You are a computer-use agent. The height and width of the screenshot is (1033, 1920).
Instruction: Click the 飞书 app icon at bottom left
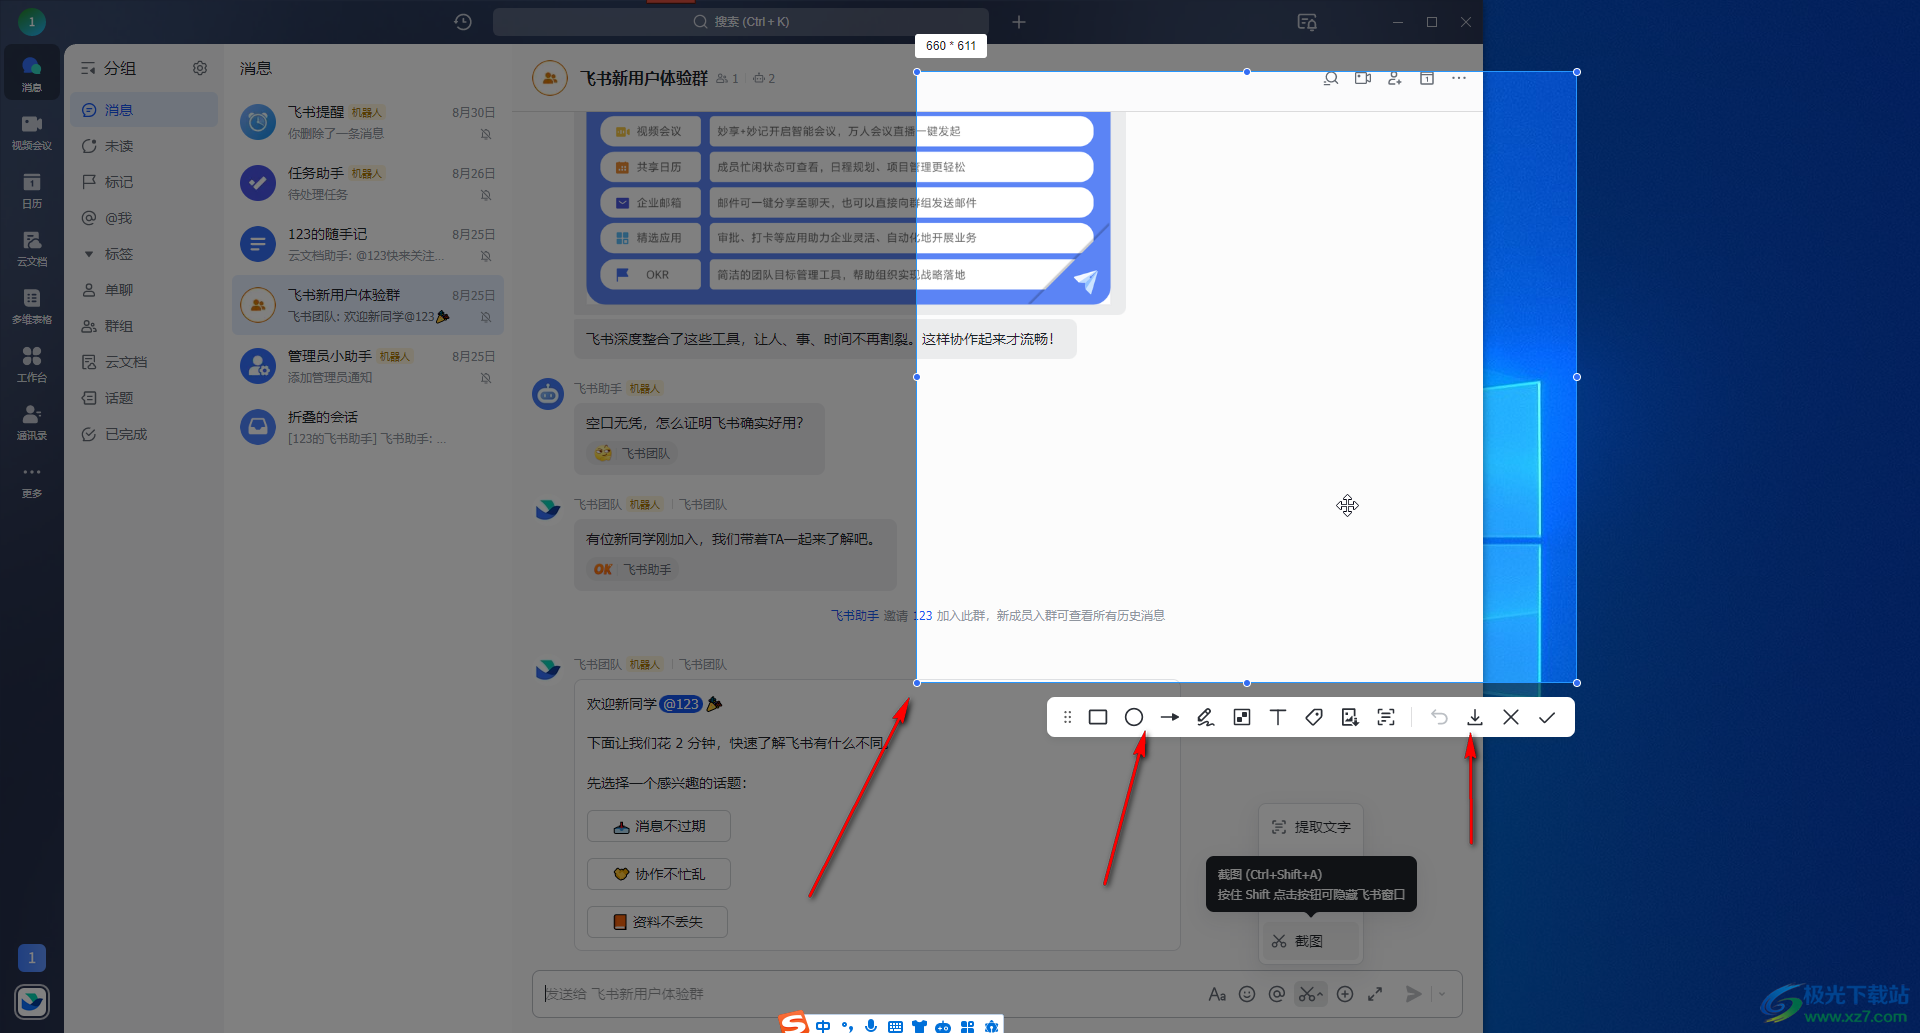(32, 1001)
